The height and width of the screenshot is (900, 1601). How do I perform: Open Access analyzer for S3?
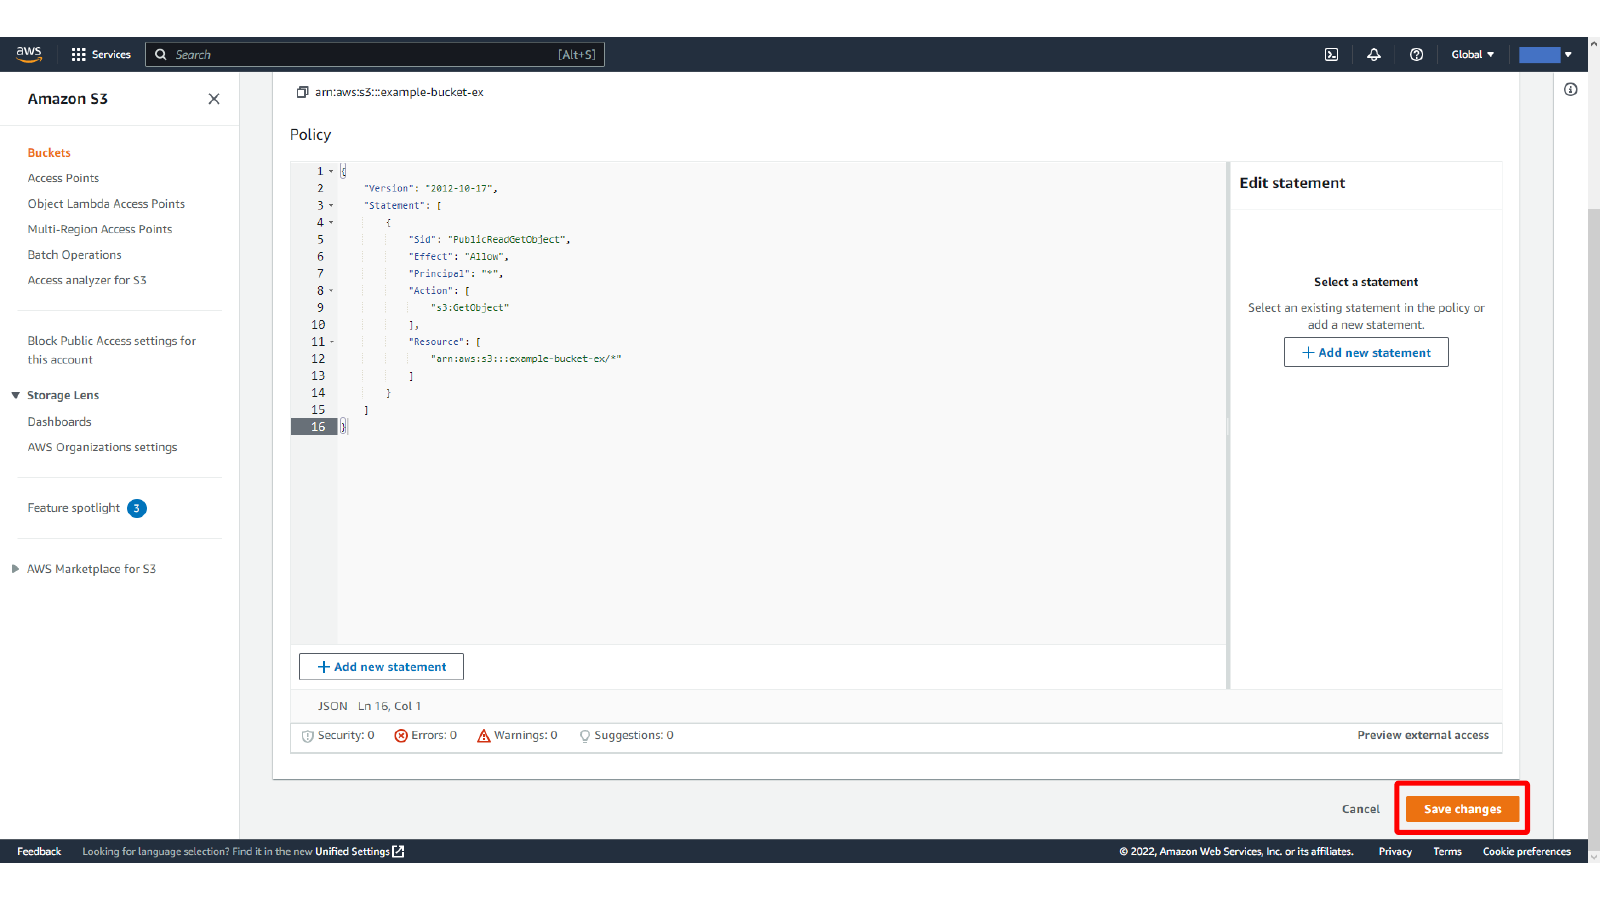pyautogui.click(x=87, y=280)
